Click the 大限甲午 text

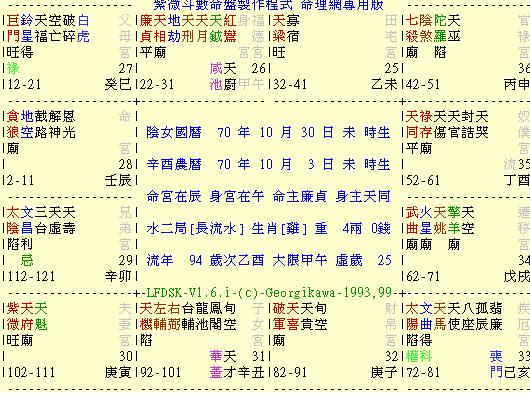300,260
